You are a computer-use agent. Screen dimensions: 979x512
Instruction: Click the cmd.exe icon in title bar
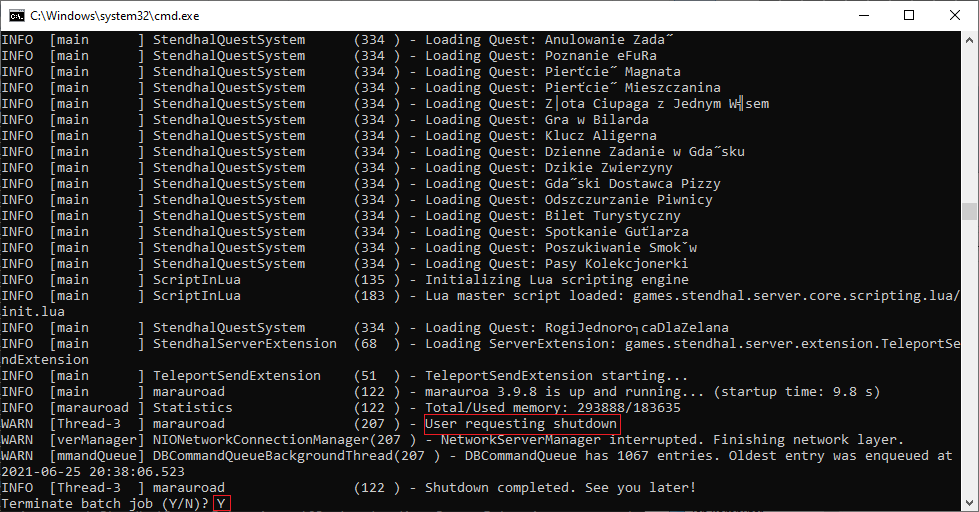click(x=16, y=16)
